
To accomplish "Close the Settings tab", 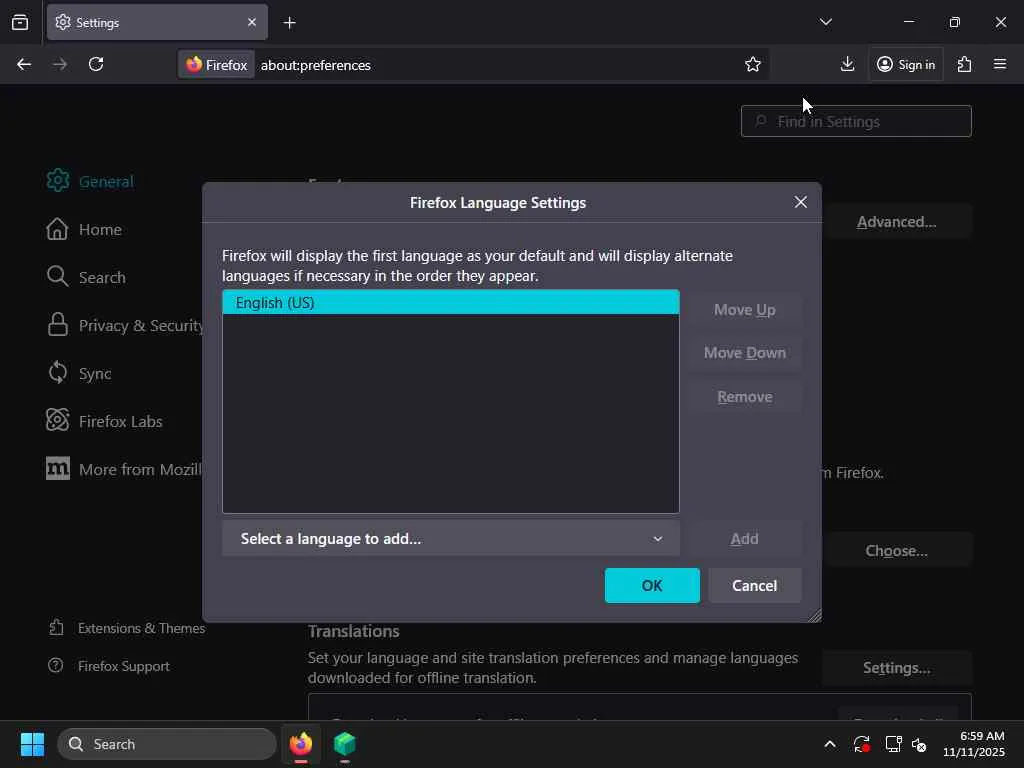I will [x=252, y=22].
